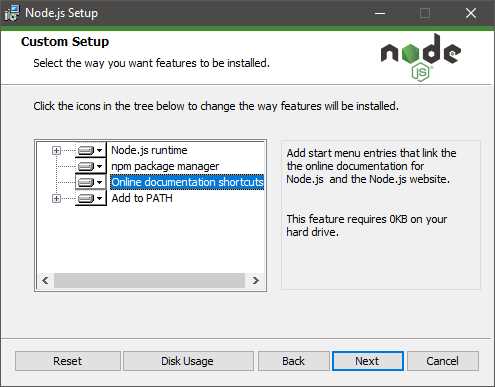Viewport: 495px width, 387px height.
Task: Open Online documentation shortcuts install option icon
Action: 90,182
